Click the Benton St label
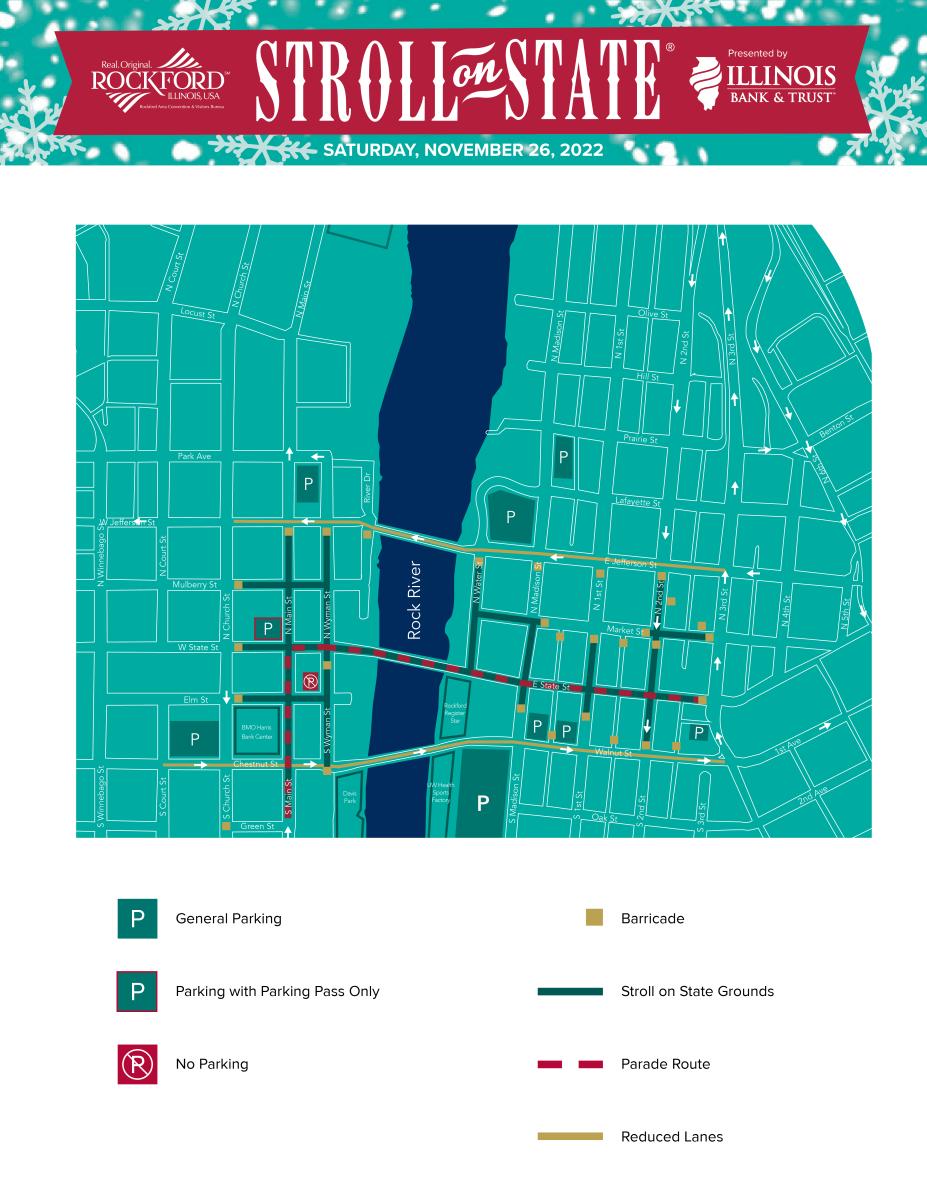Image resolution: width=927 pixels, height=1200 pixels. (x=838, y=427)
